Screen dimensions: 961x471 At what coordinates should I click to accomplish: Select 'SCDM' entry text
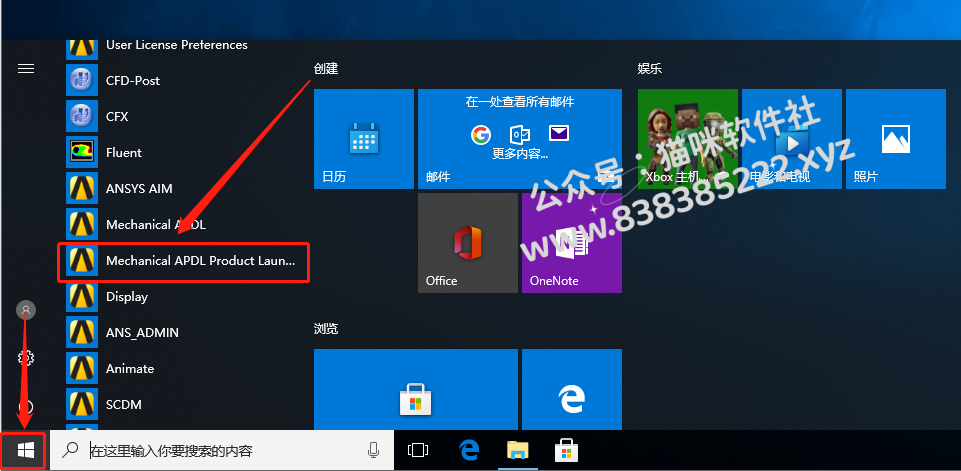pos(124,405)
